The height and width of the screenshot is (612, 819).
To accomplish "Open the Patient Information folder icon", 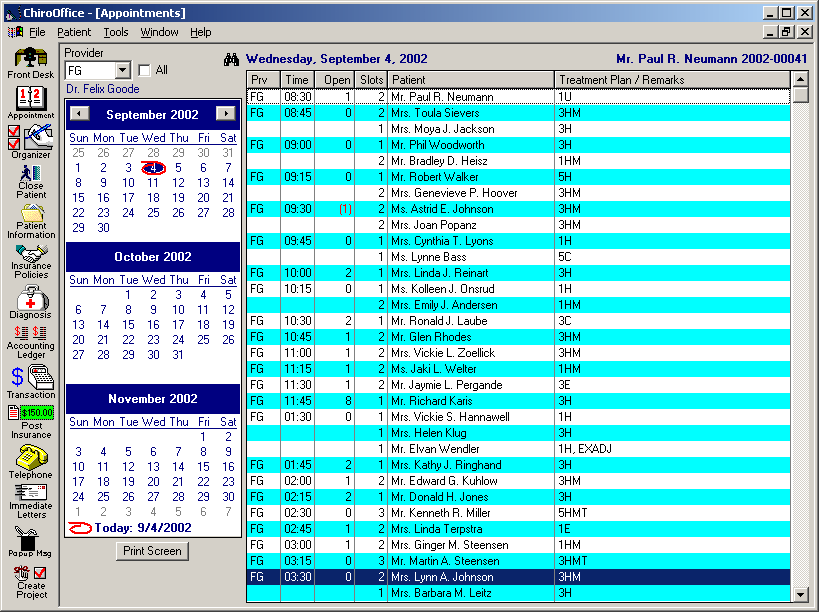I will (31, 221).
